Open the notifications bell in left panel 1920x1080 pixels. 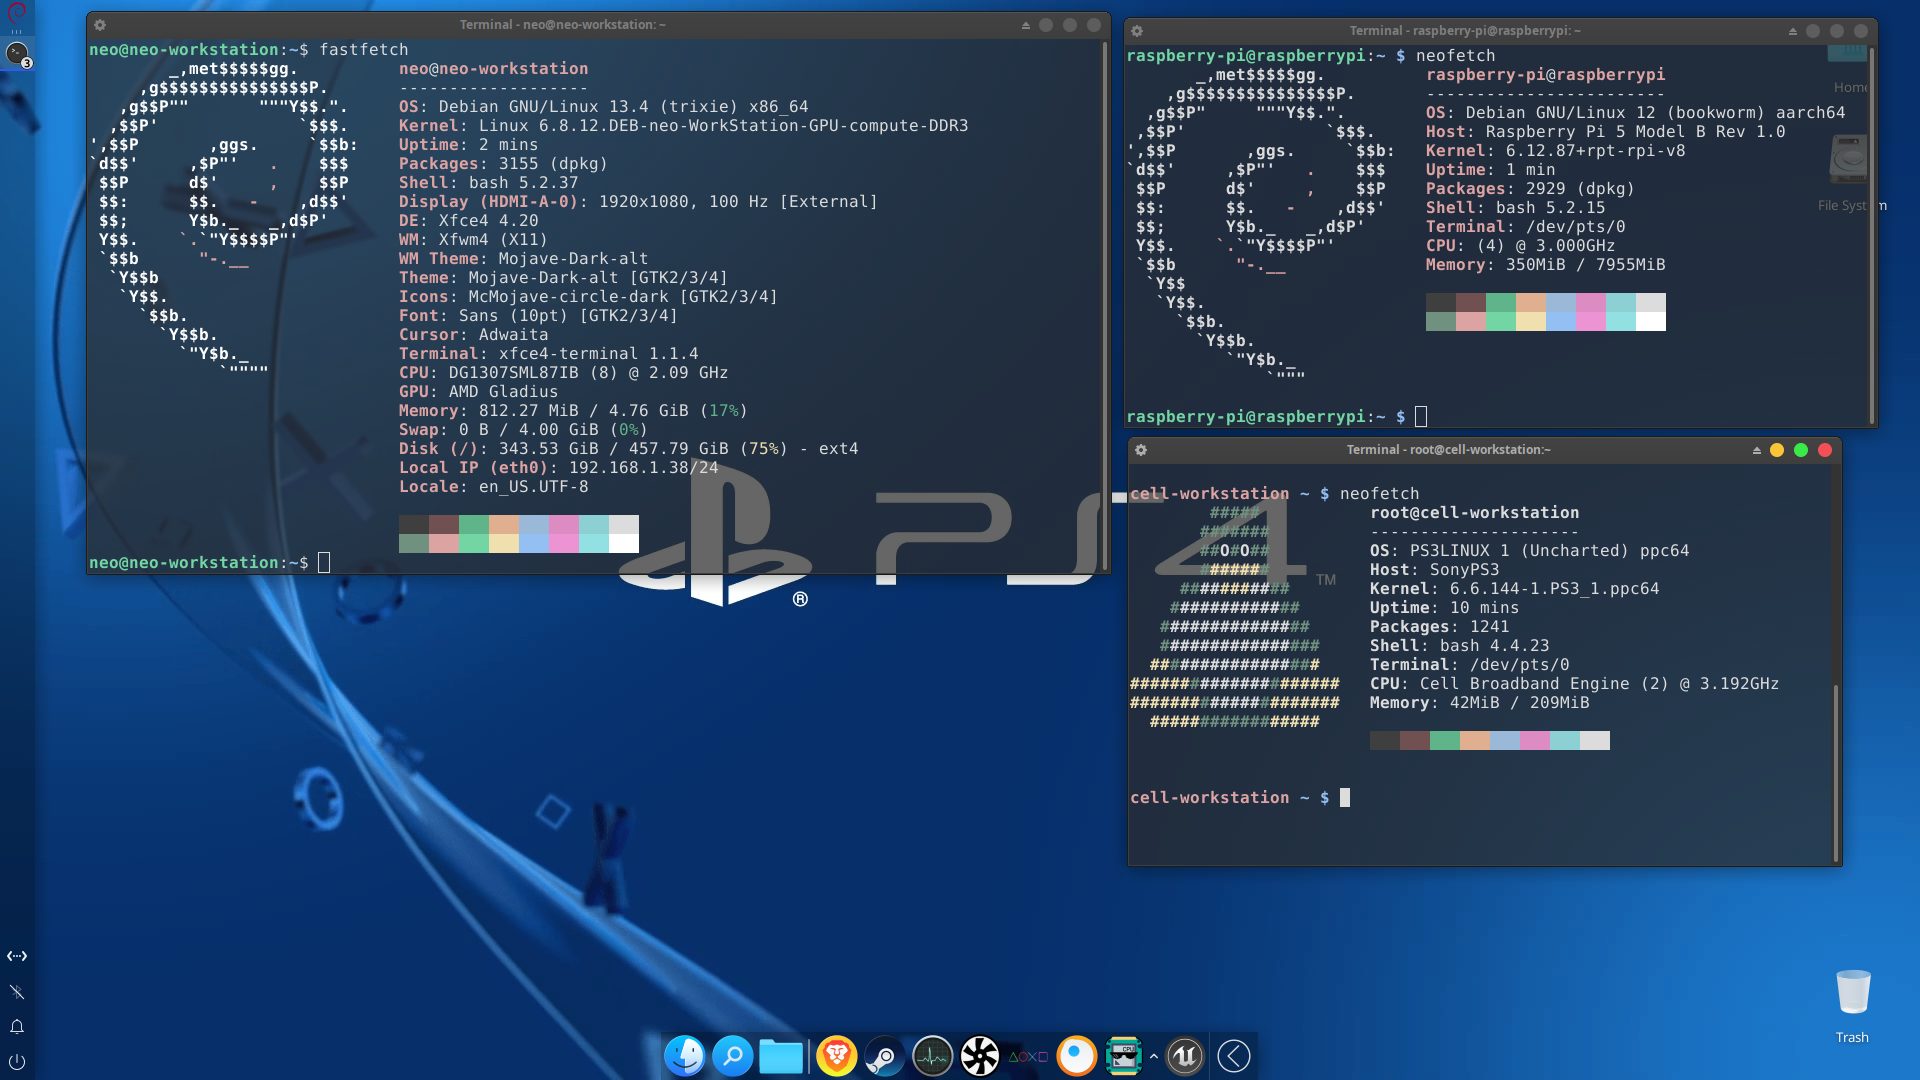point(17,1027)
